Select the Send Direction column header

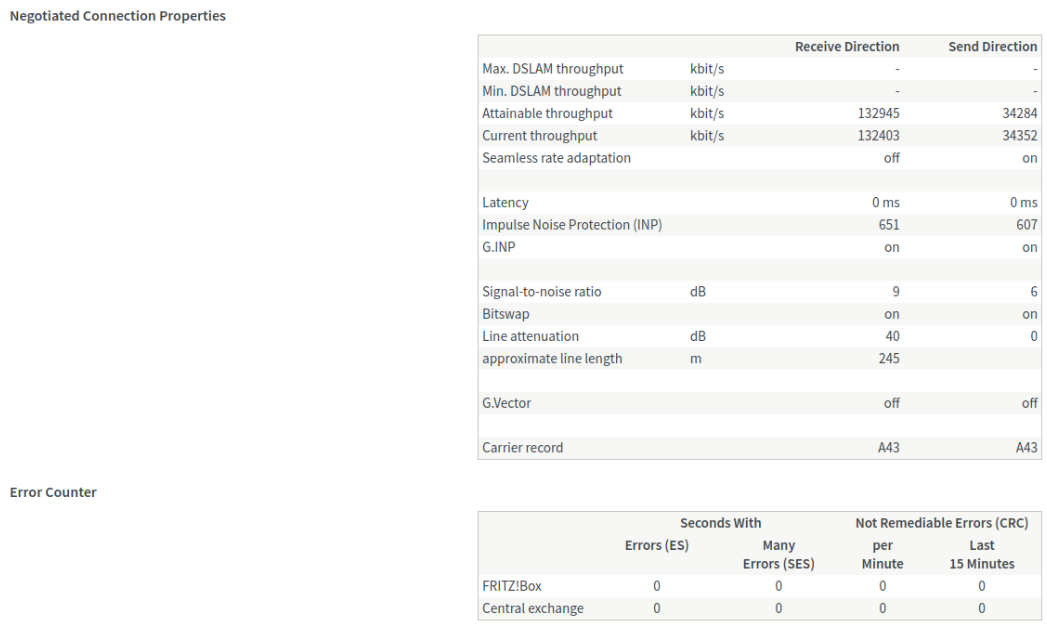[992, 47]
